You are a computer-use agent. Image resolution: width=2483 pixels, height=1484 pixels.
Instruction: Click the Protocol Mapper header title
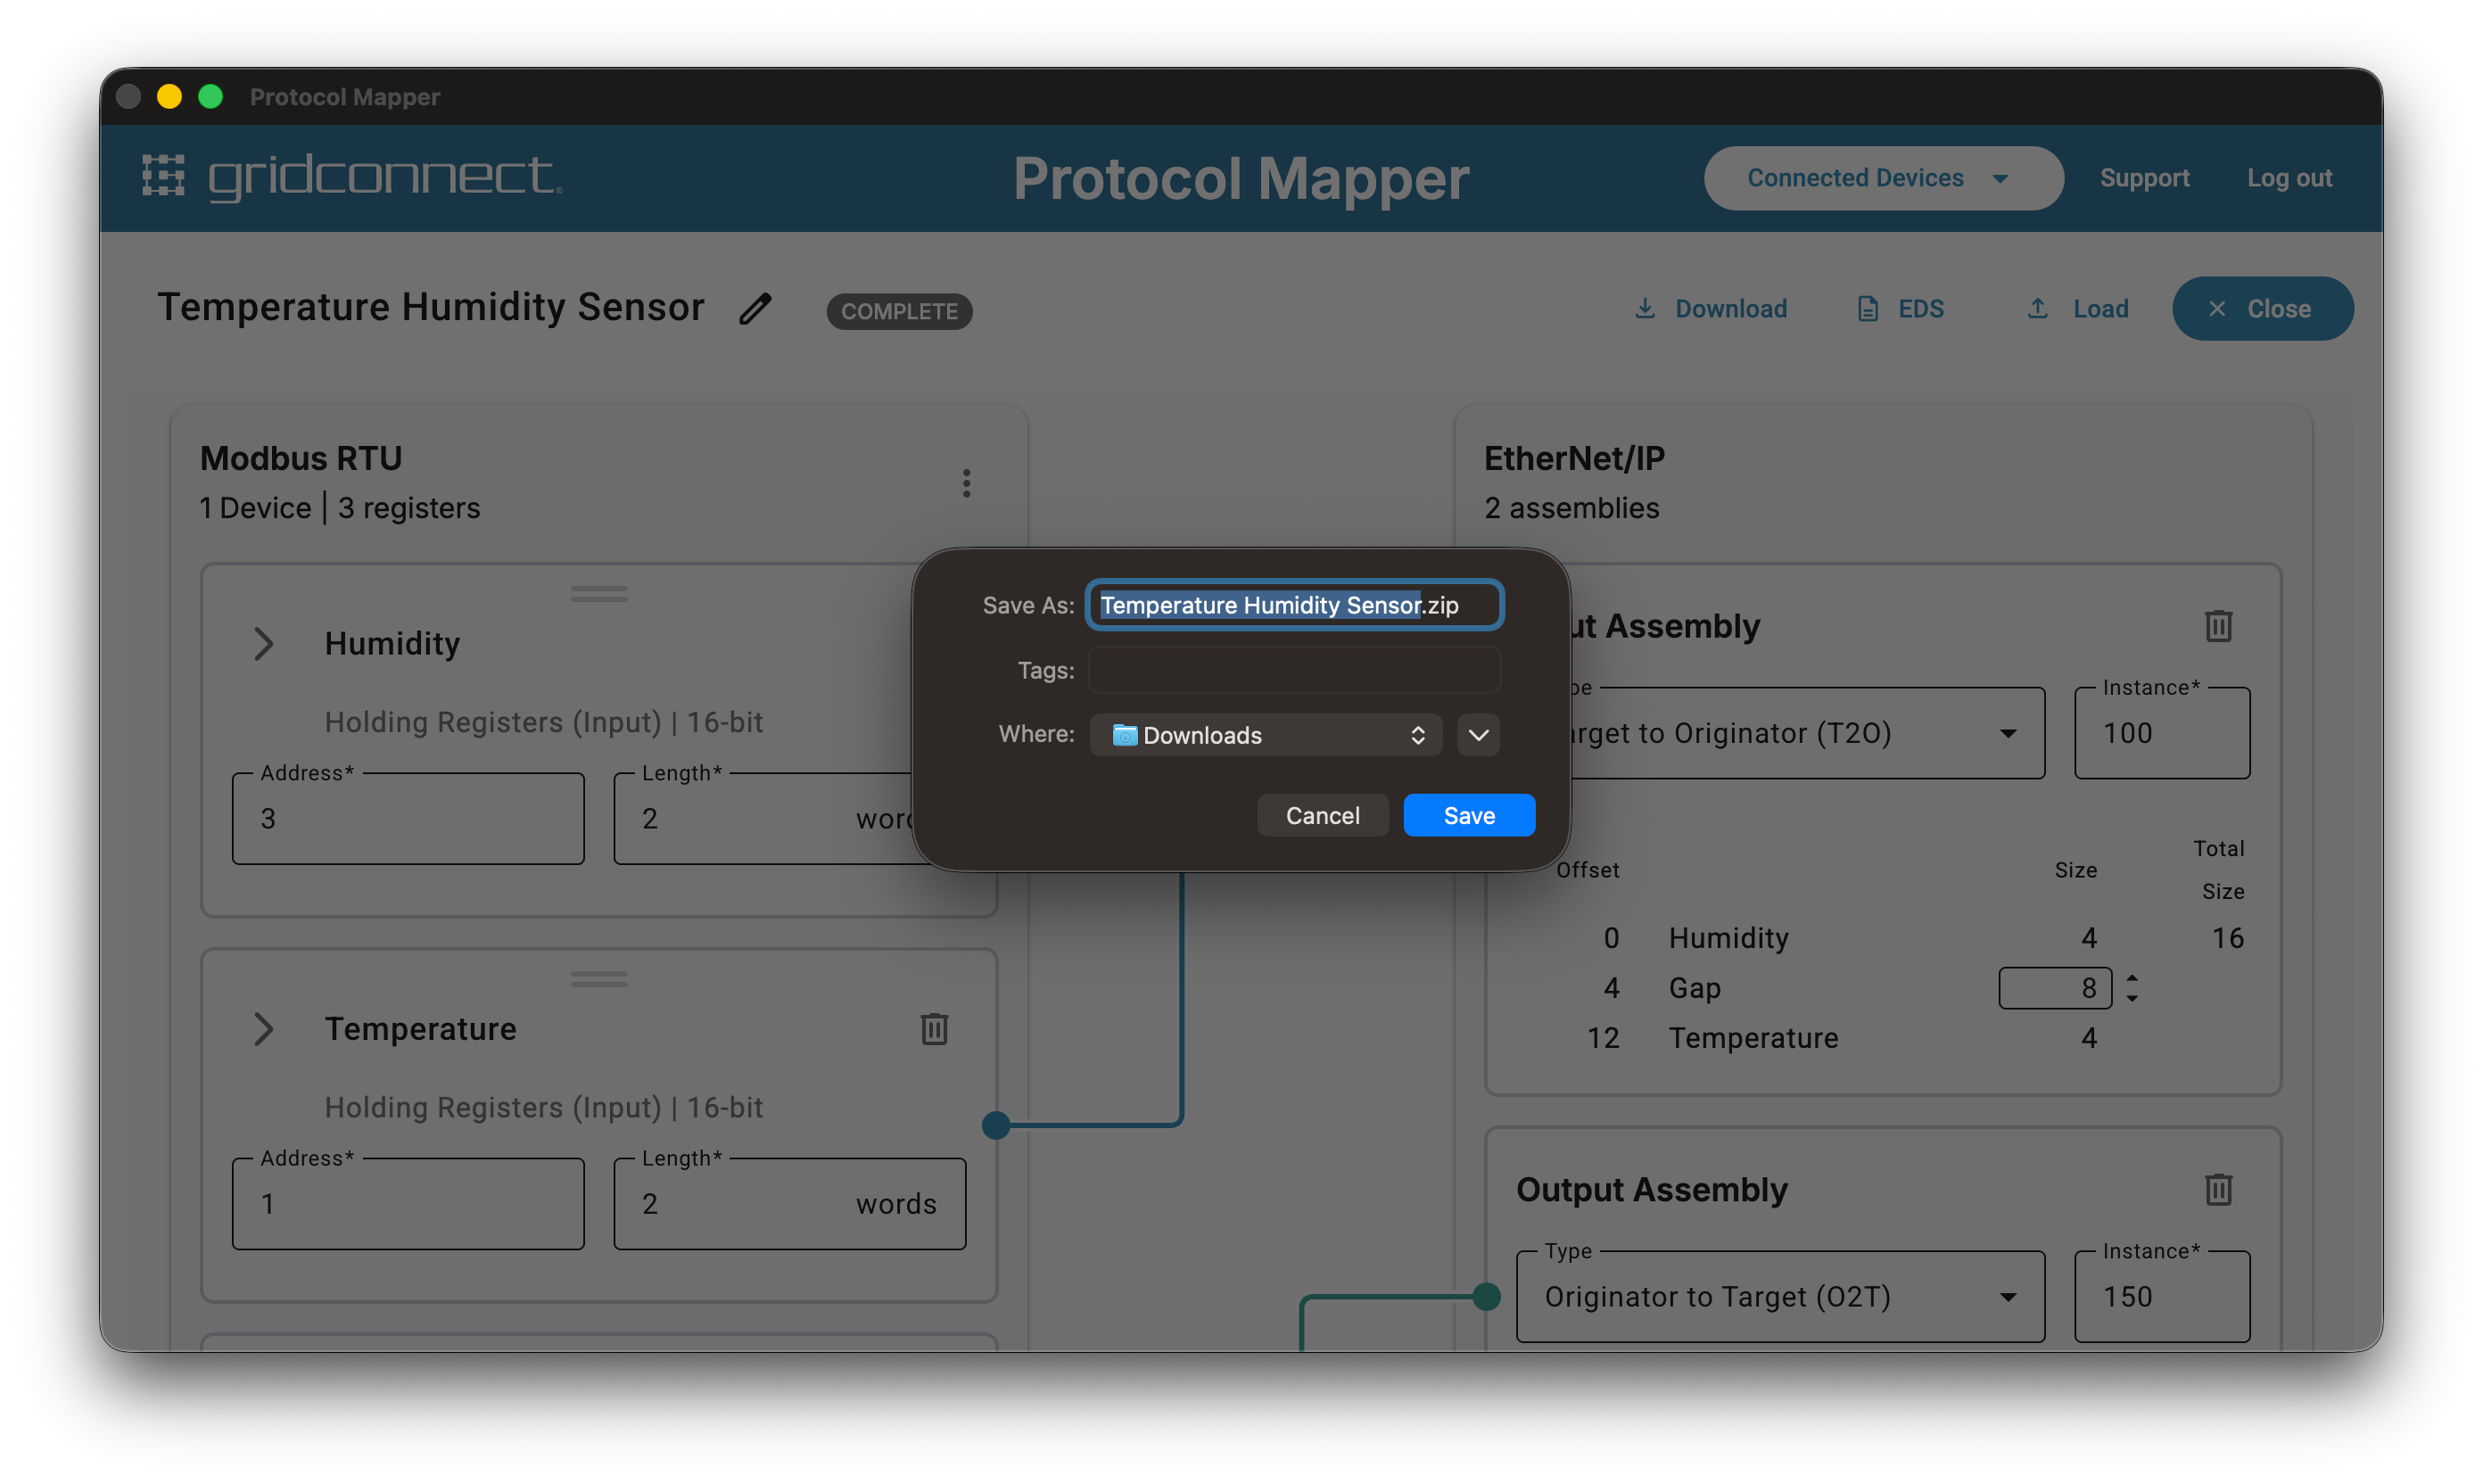(x=1241, y=178)
